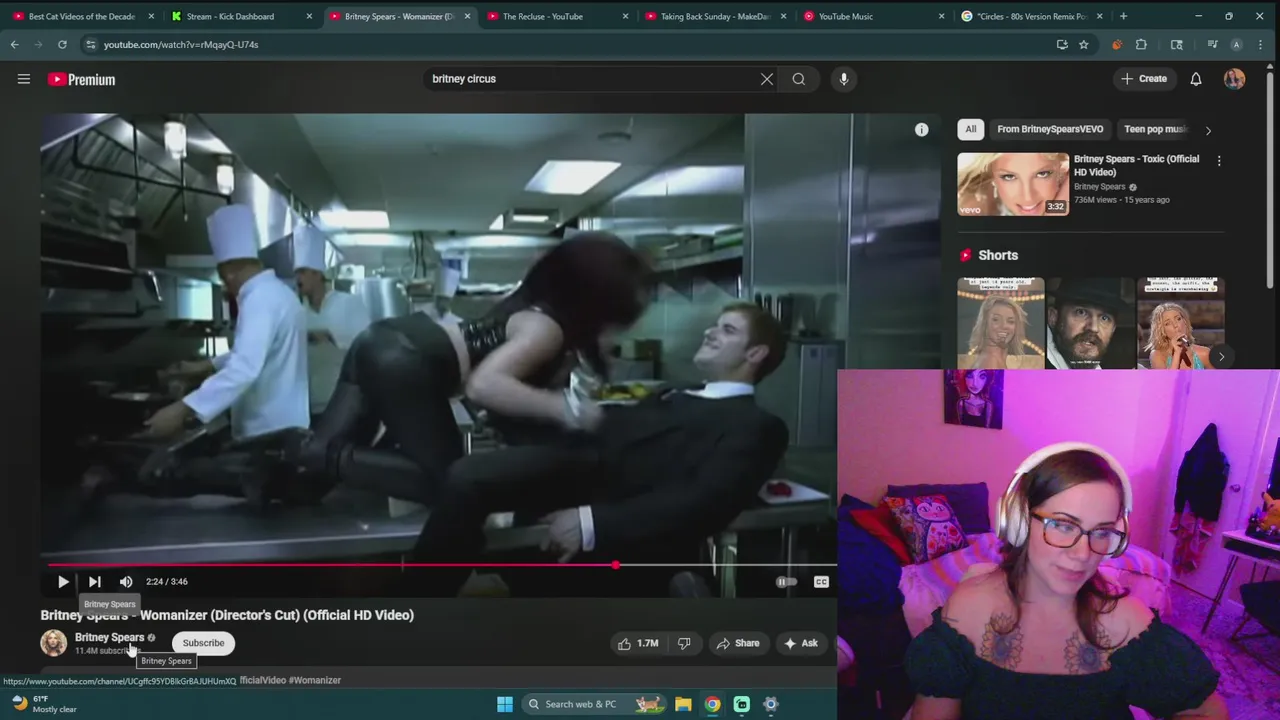Switch to The Recluse YouTube tab
Image resolution: width=1280 pixels, height=720 pixels.
coord(557,16)
